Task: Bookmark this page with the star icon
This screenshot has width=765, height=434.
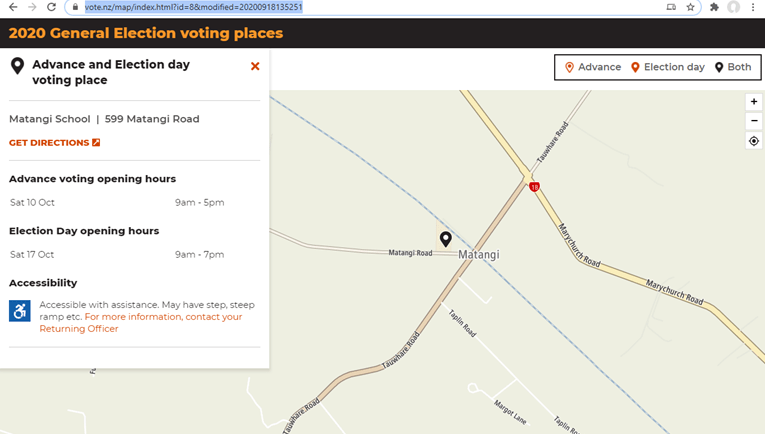Action: coord(690,7)
